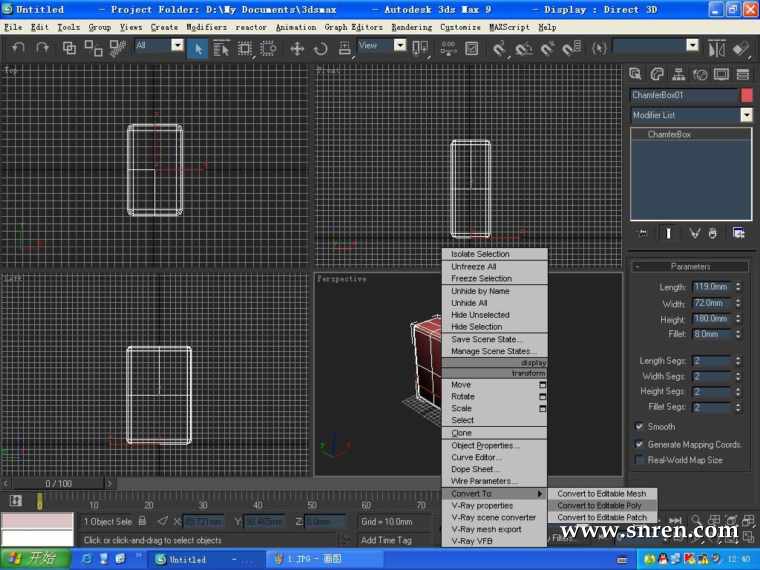
Task: Click the time slider 0 / 100
Action: [59, 483]
